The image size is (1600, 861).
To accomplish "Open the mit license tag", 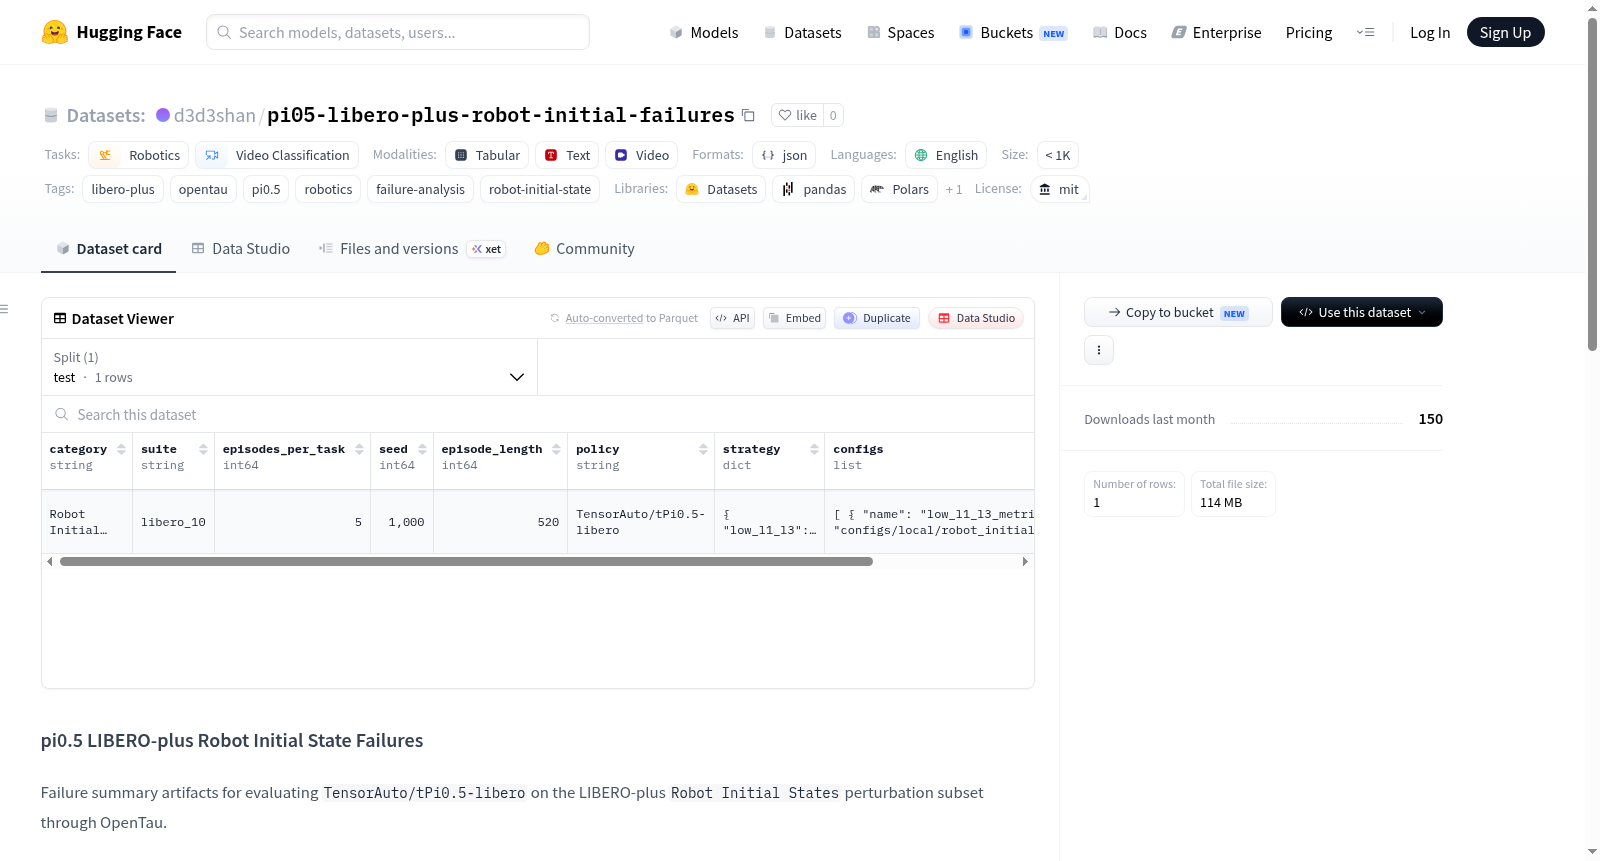I will (1059, 189).
